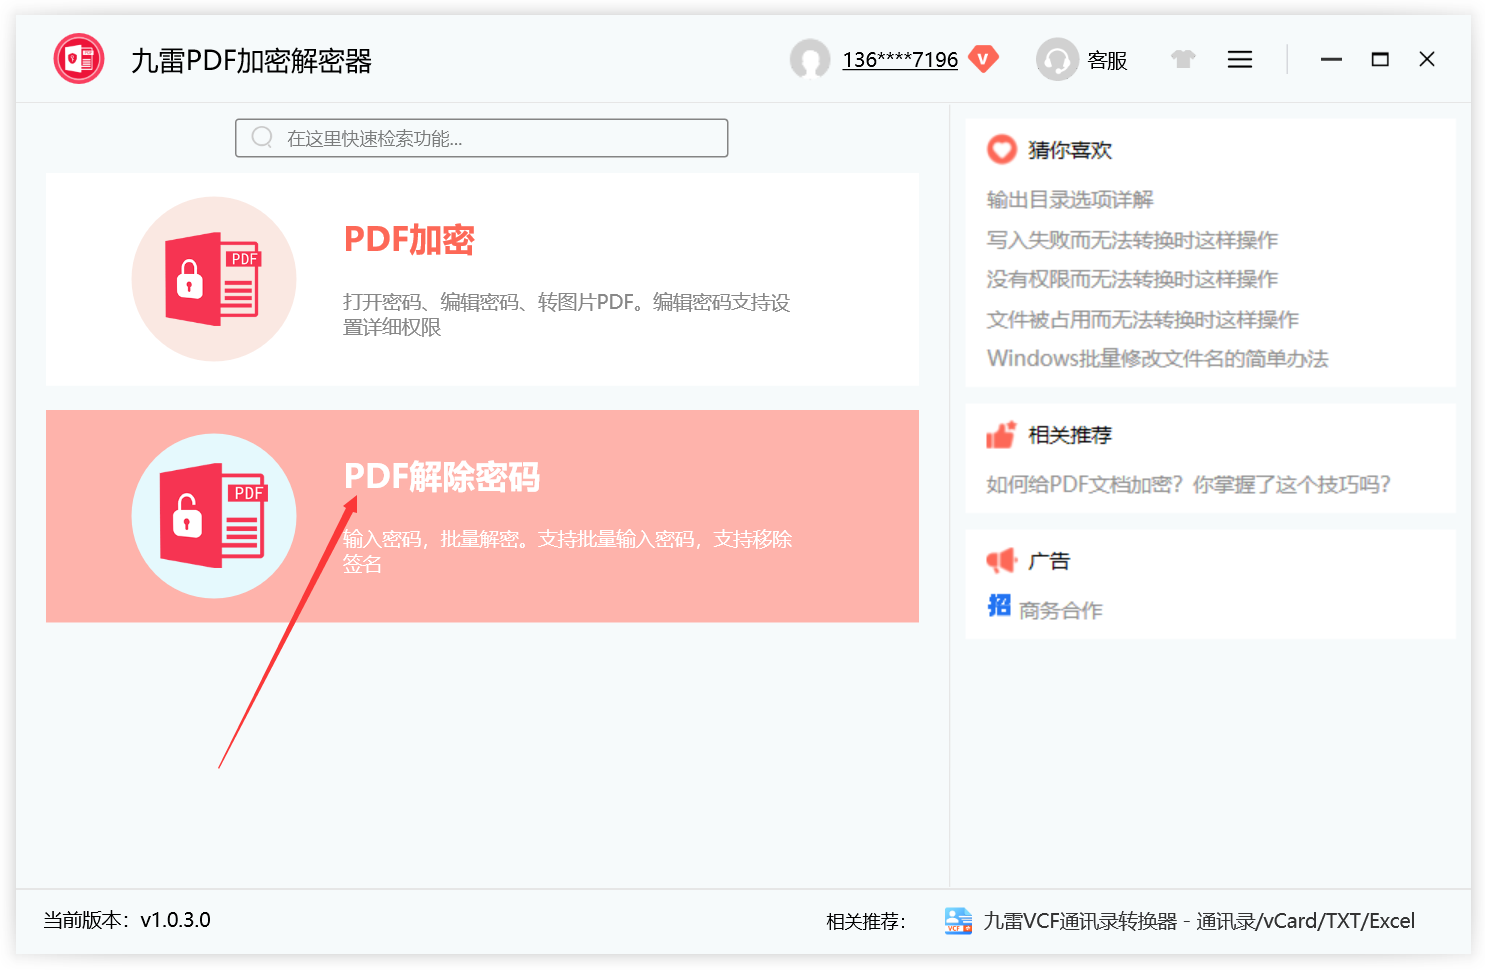The width and height of the screenshot is (1485, 970).
Task: Open the hamburger menu
Action: pos(1239,59)
